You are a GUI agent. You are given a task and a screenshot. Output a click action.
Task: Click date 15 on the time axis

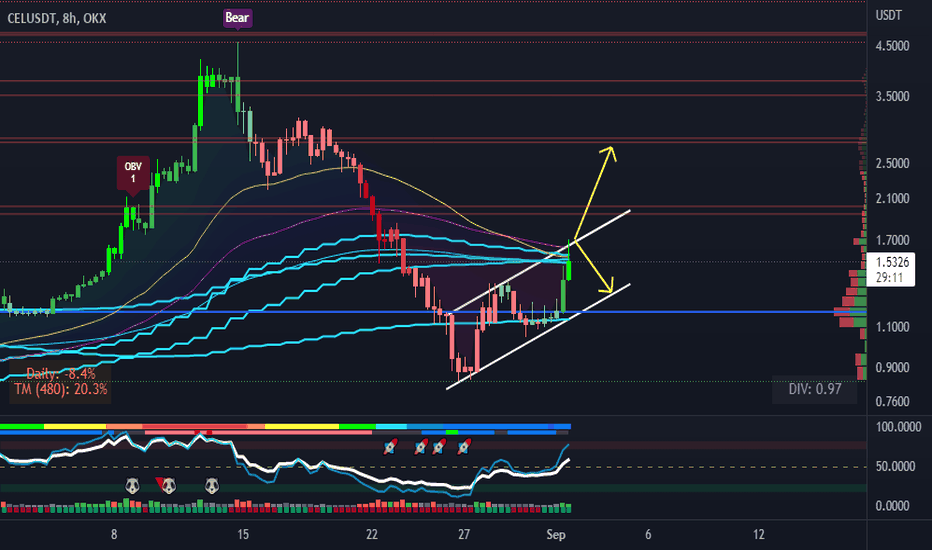(243, 535)
